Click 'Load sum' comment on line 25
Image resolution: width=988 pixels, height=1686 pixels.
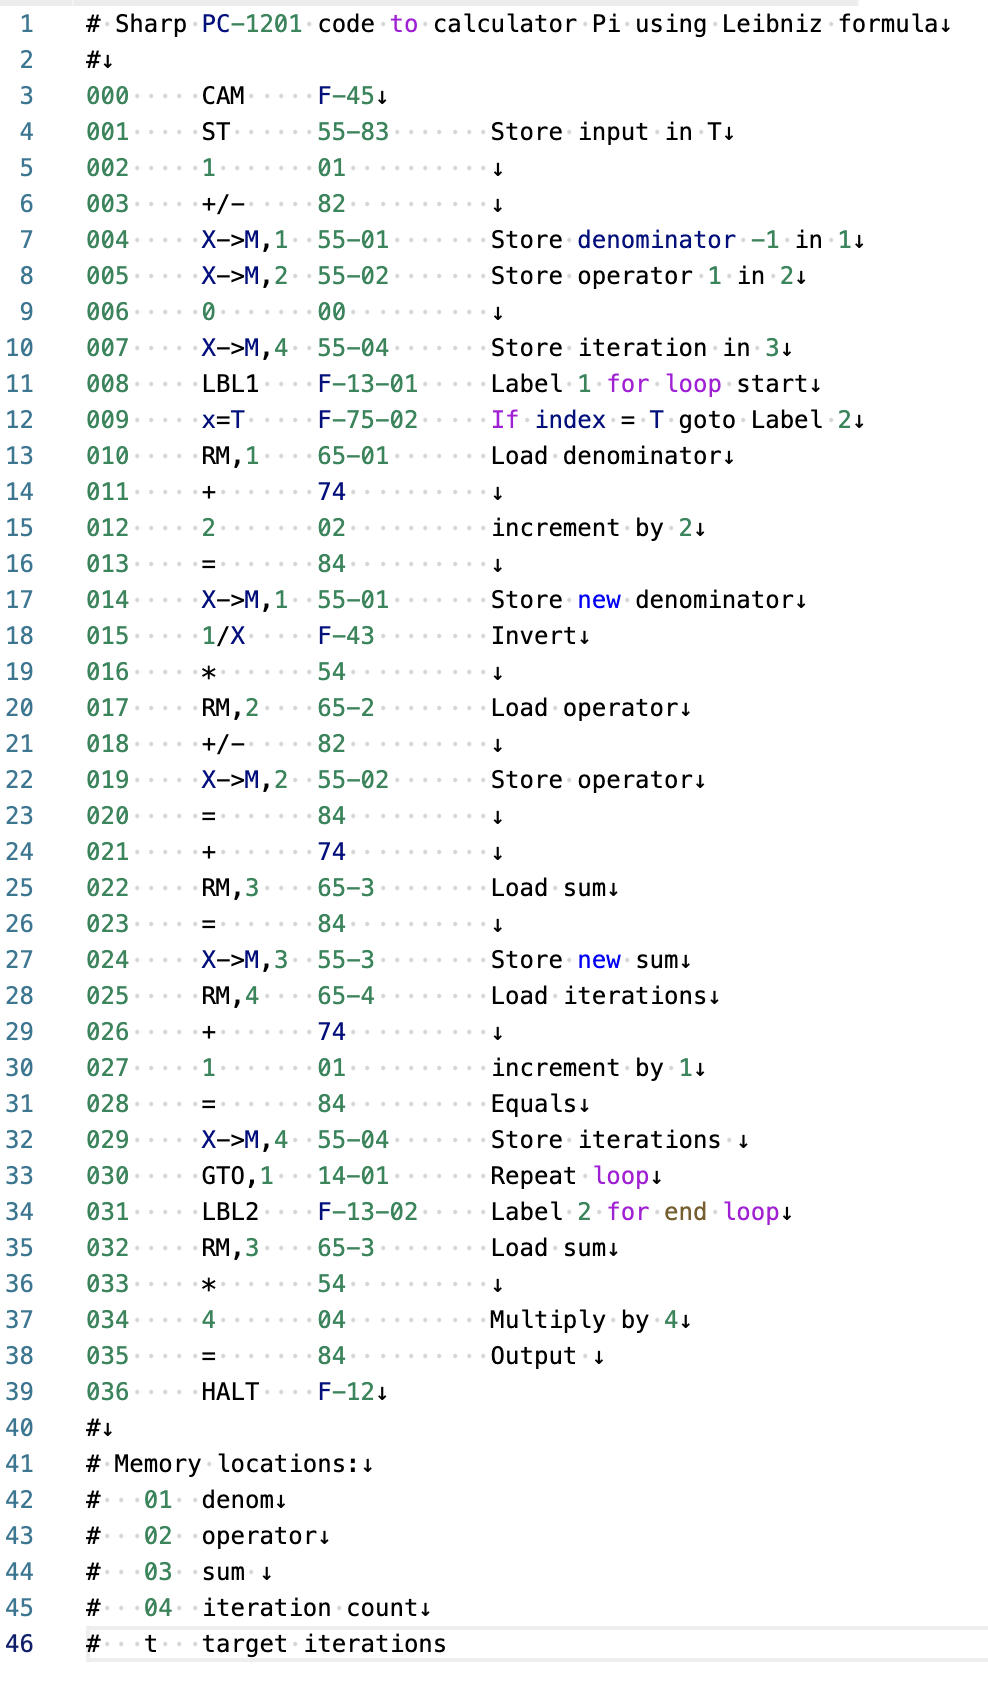(x=548, y=888)
